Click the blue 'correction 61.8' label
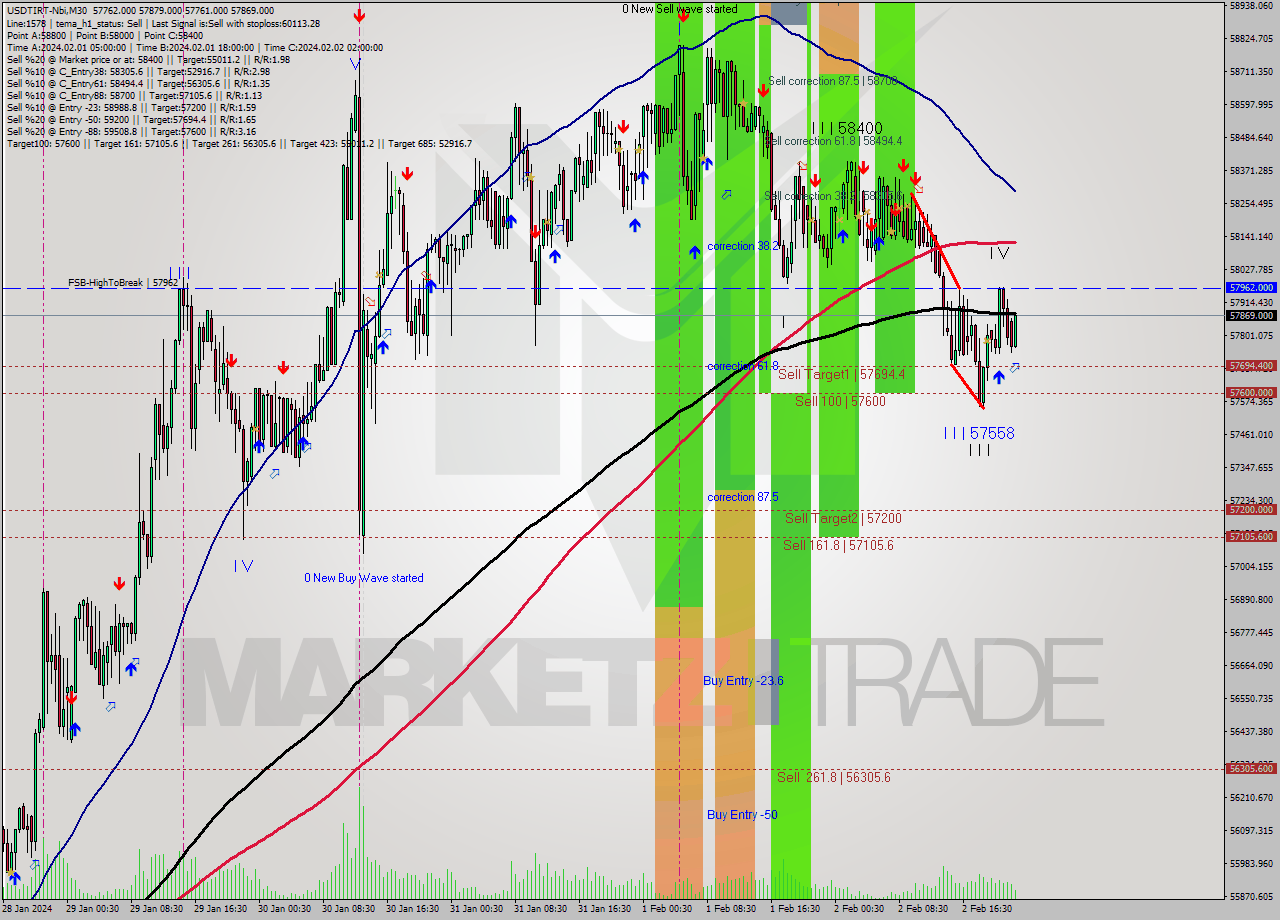 743,366
